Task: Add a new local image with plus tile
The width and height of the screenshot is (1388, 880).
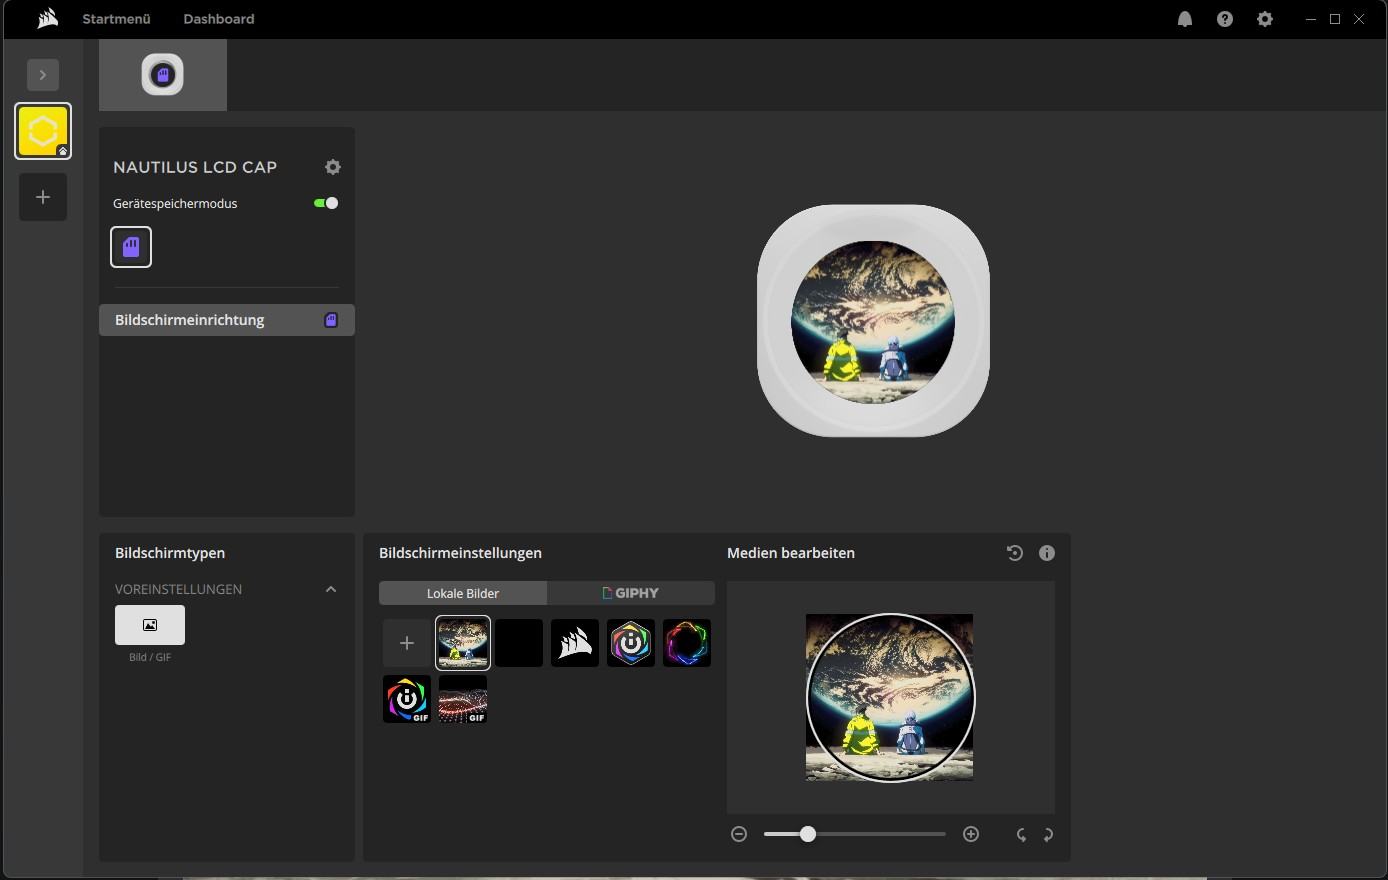Action: 407,643
